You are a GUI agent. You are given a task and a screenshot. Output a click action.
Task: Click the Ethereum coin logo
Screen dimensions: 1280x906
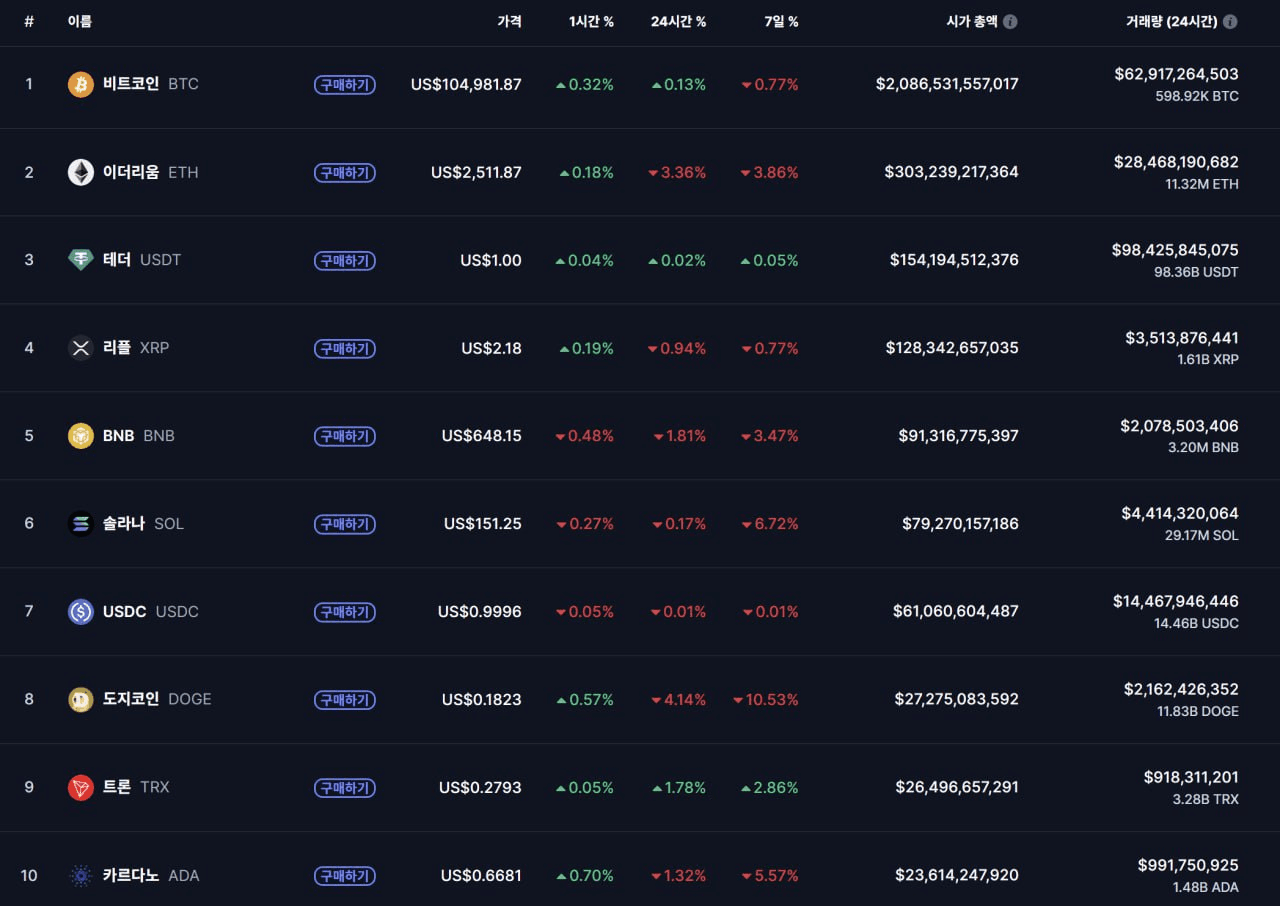(81, 172)
